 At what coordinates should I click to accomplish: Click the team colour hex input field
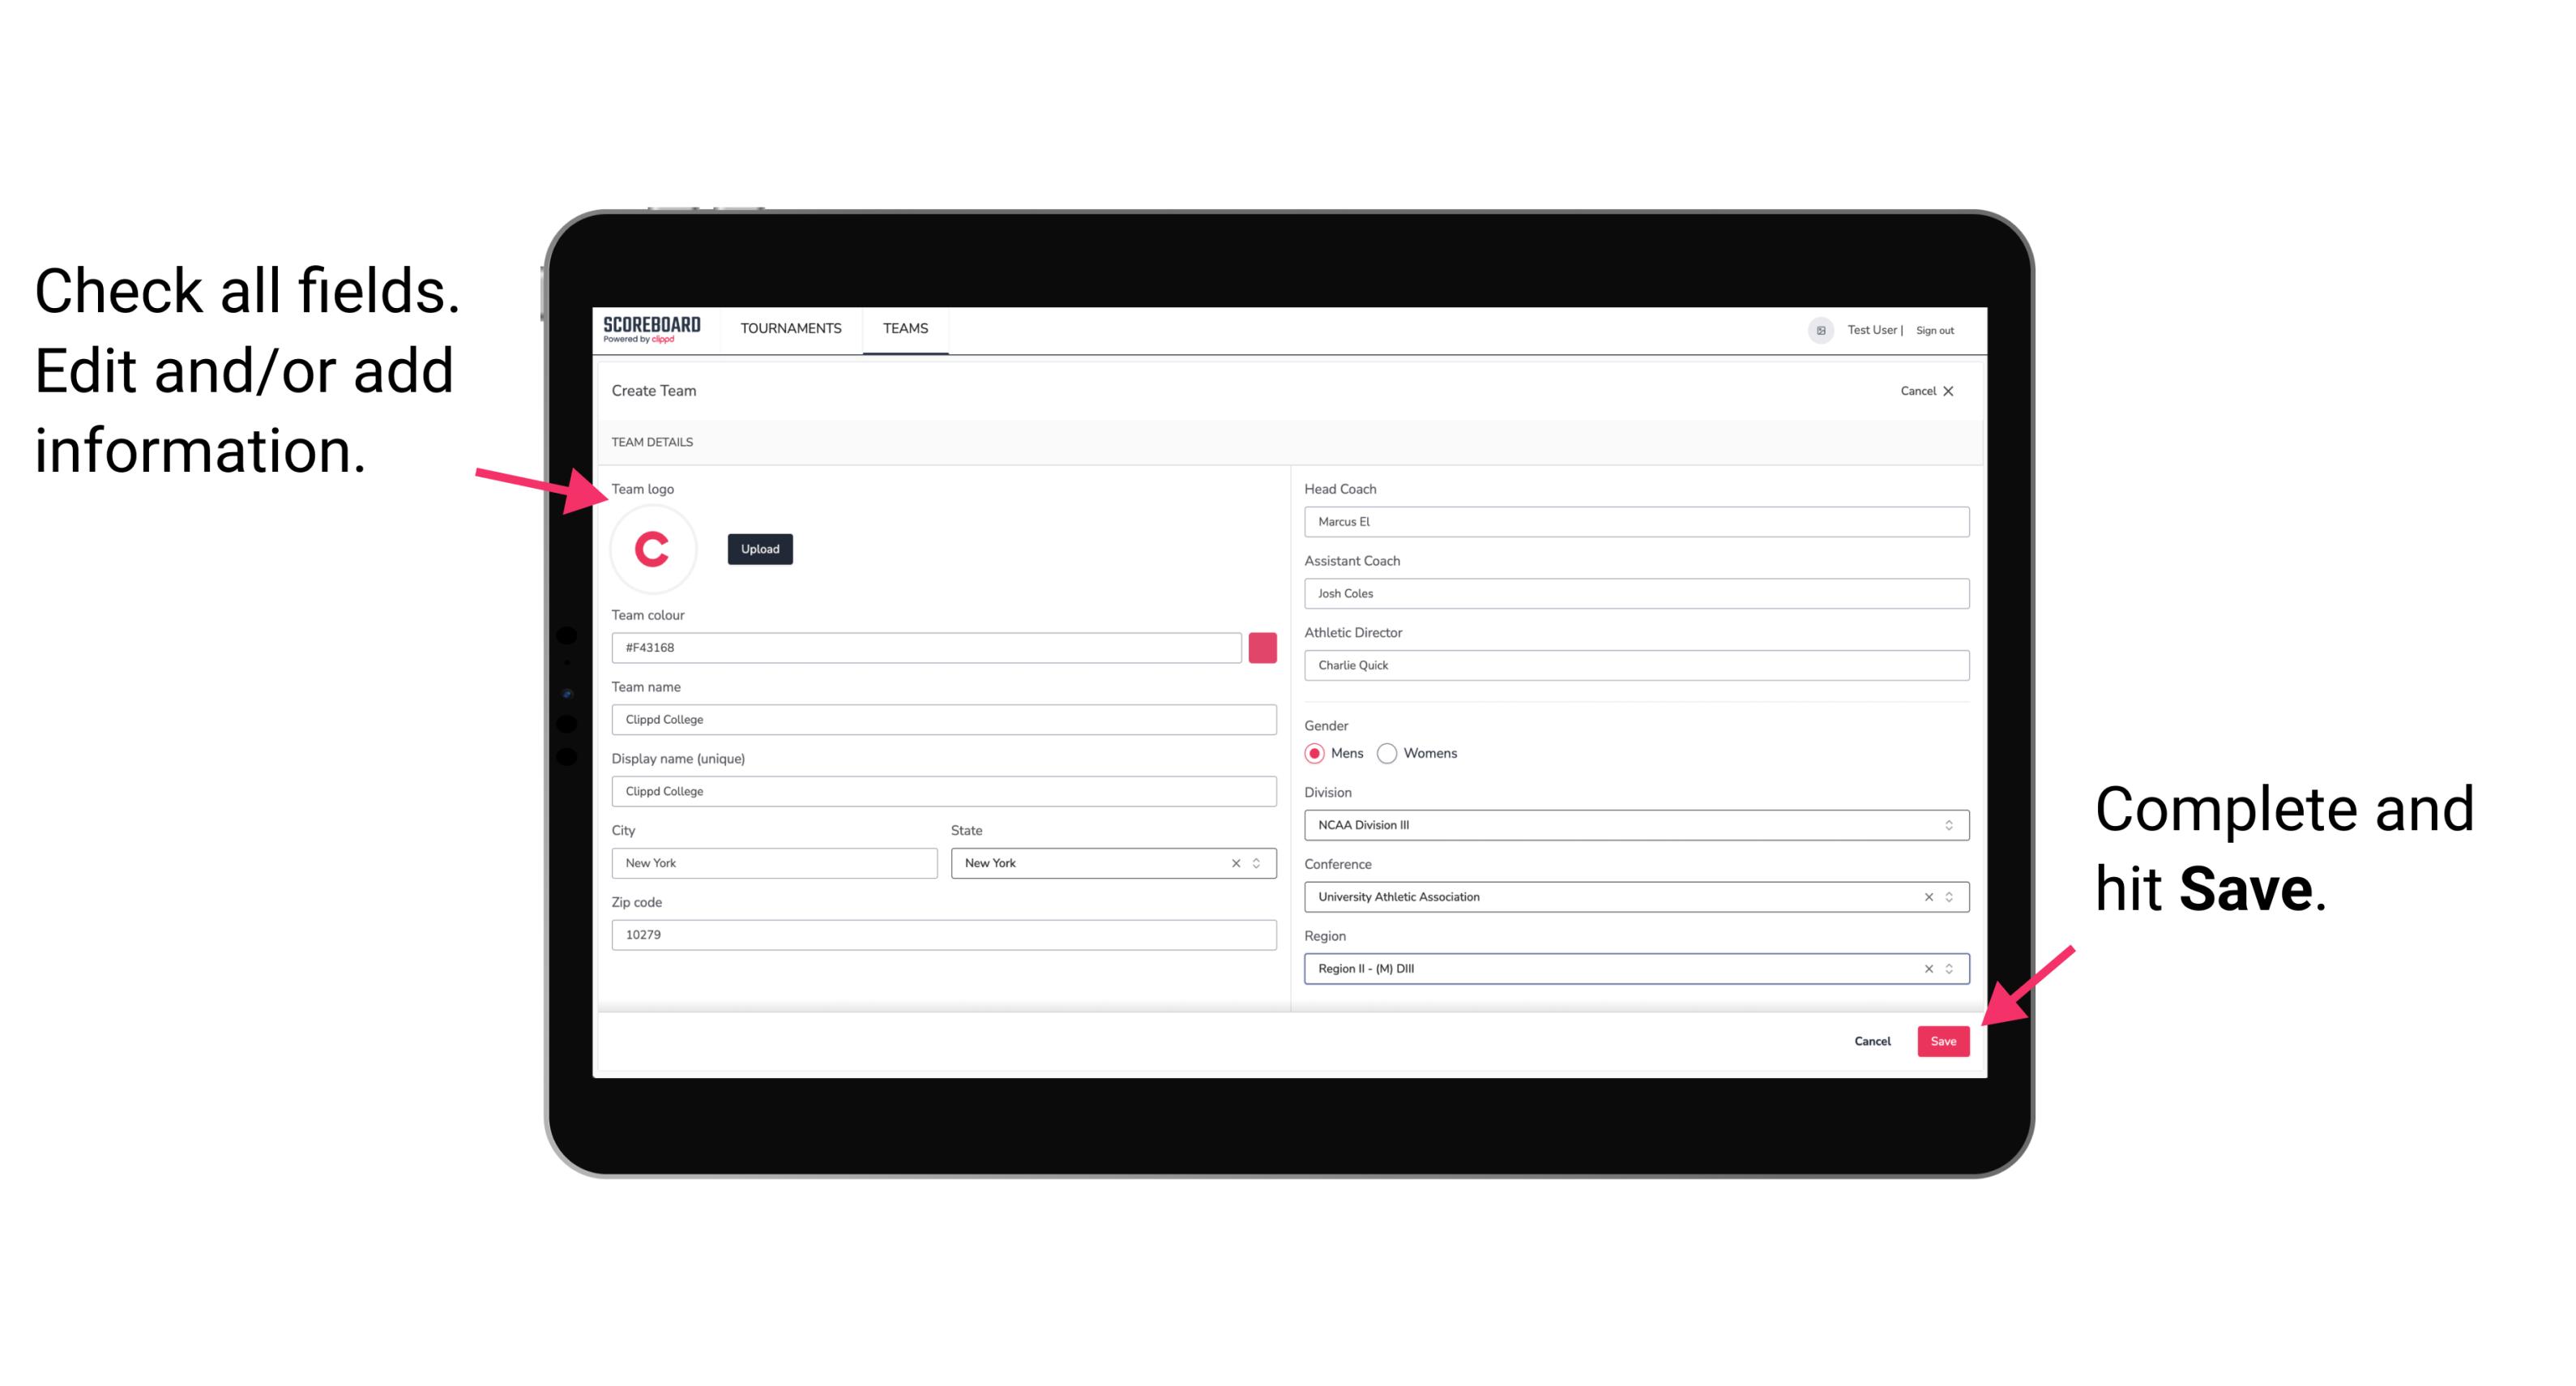[926, 647]
